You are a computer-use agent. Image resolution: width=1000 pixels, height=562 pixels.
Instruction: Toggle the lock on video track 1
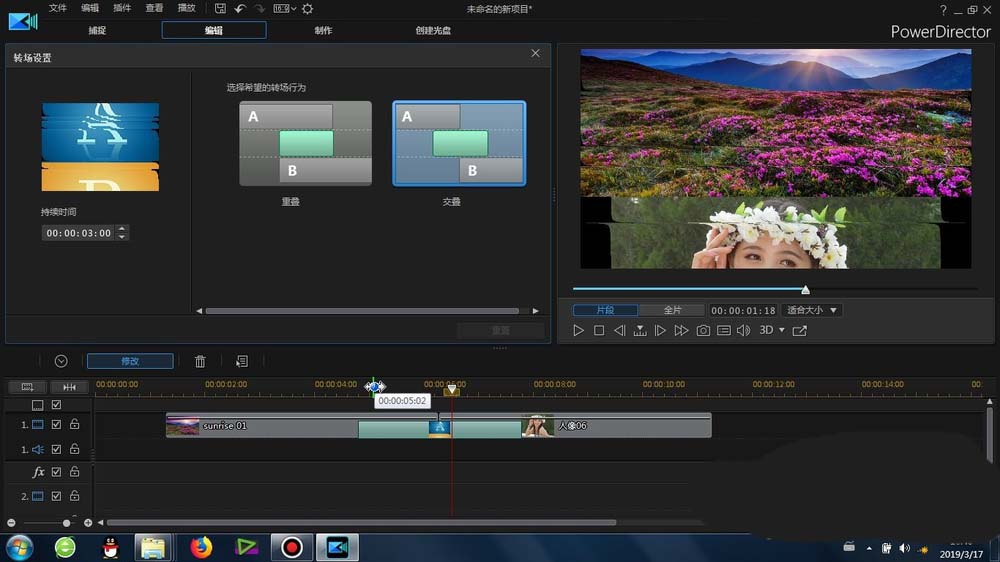click(74, 425)
